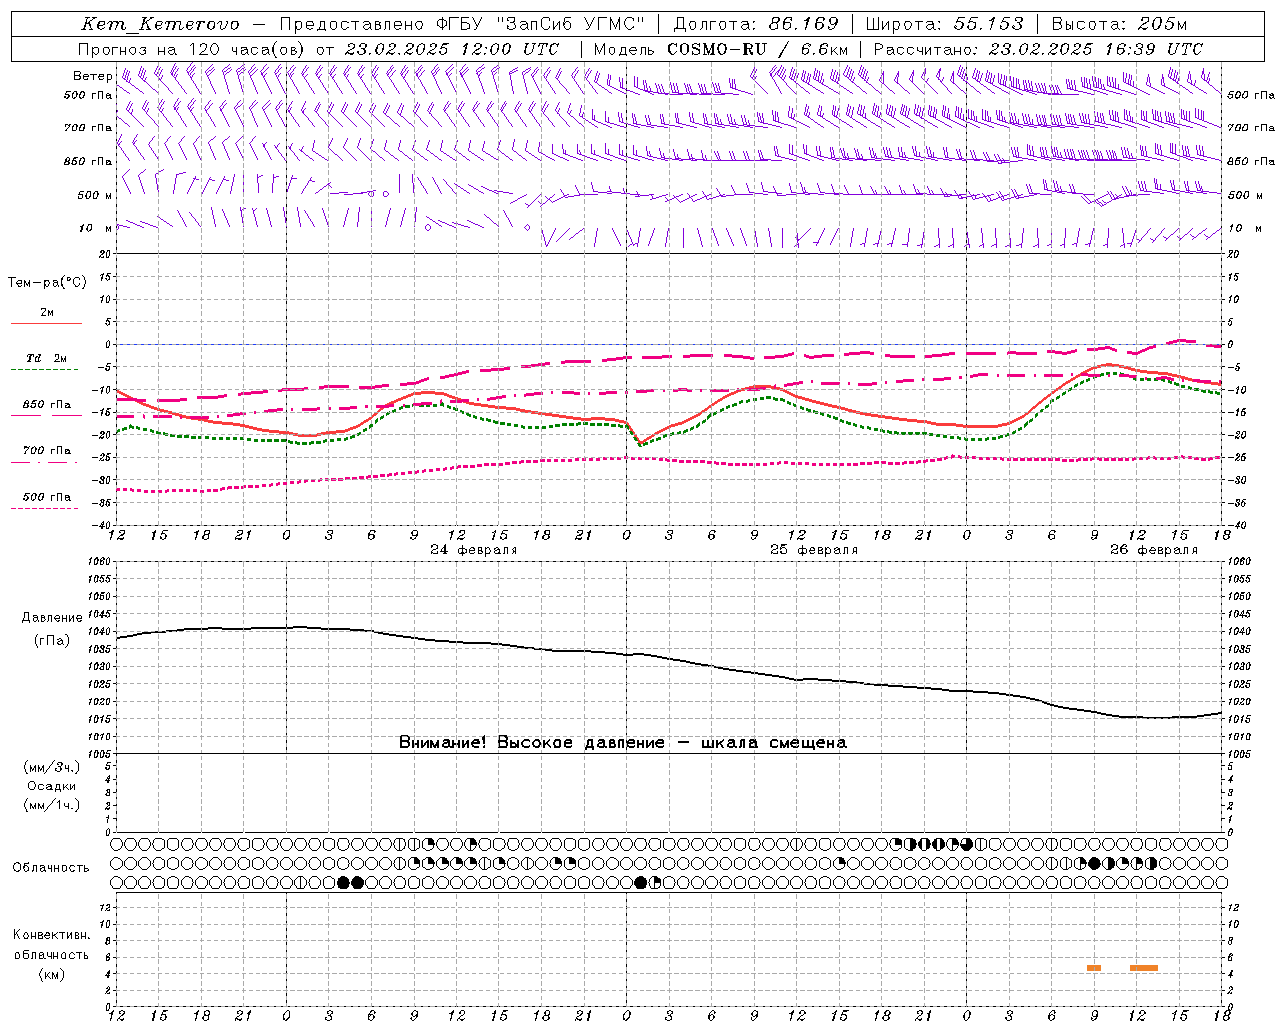Click the Облачность row label

tap(51, 868)
